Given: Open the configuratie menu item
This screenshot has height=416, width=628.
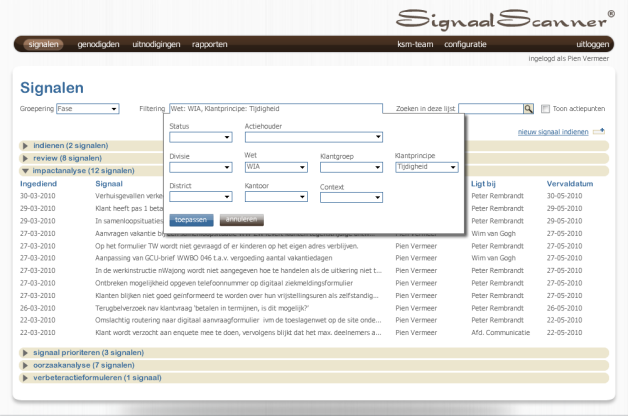Looking at the screenshot, I should click(465, 44).
